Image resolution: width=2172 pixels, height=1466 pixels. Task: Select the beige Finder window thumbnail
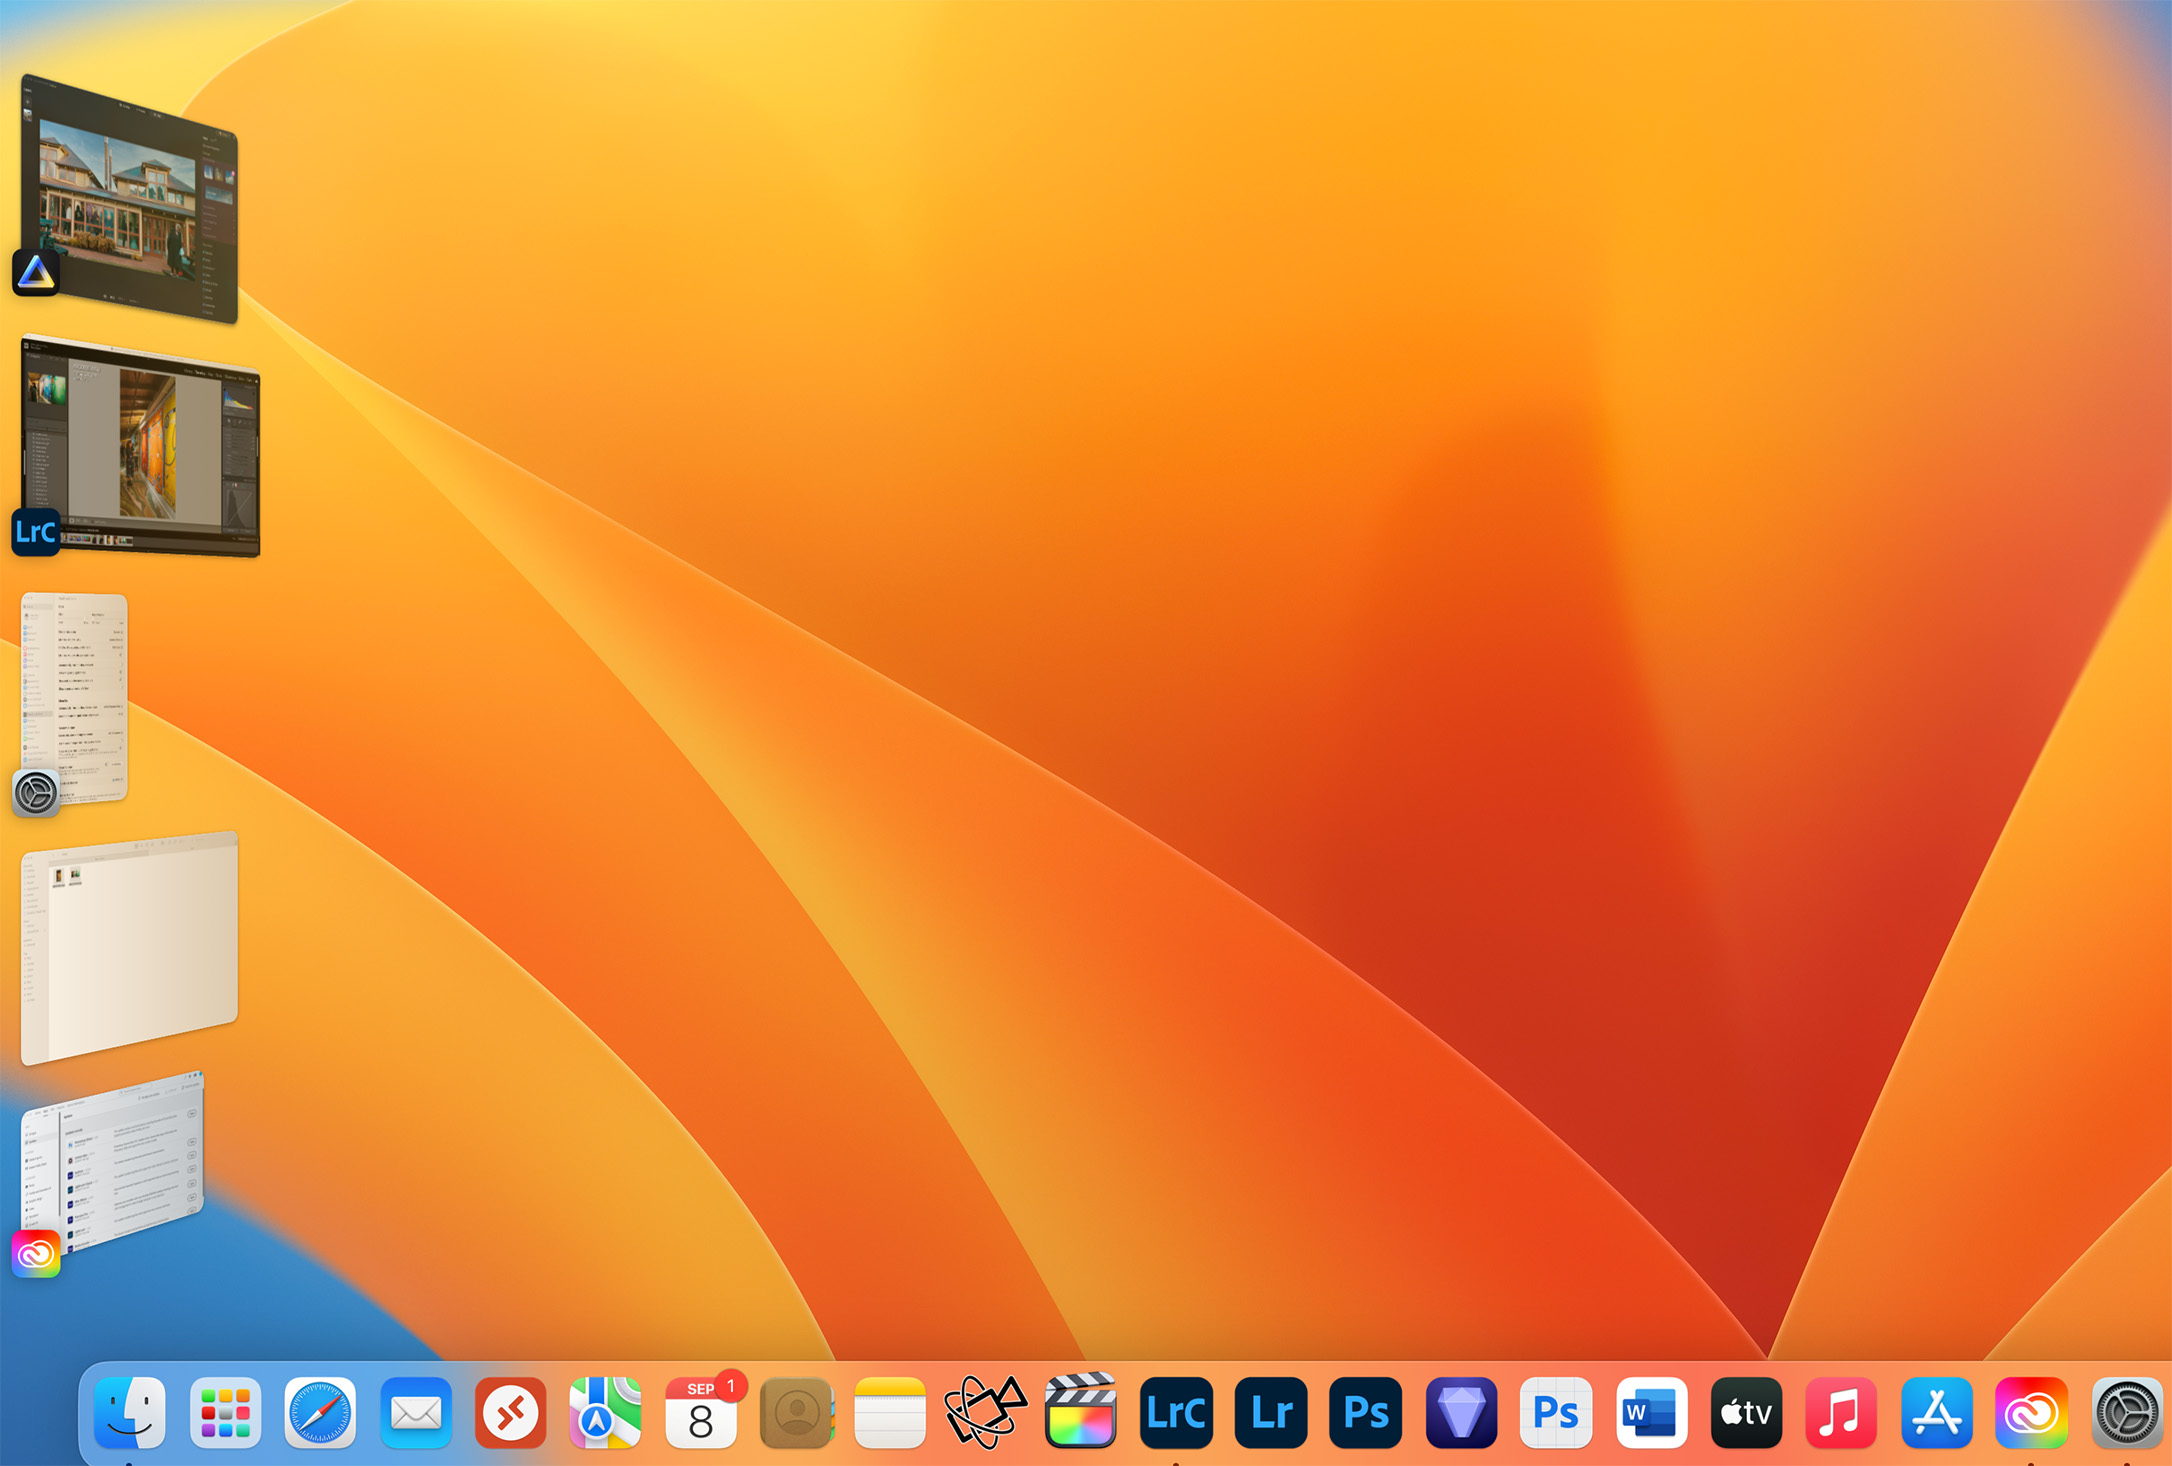[x=129, y=947]
